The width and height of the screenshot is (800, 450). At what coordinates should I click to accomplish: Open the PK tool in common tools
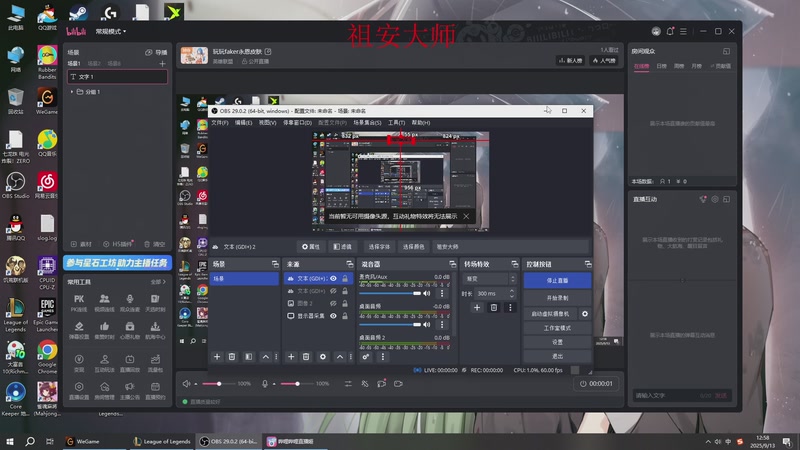click(79, 302)
